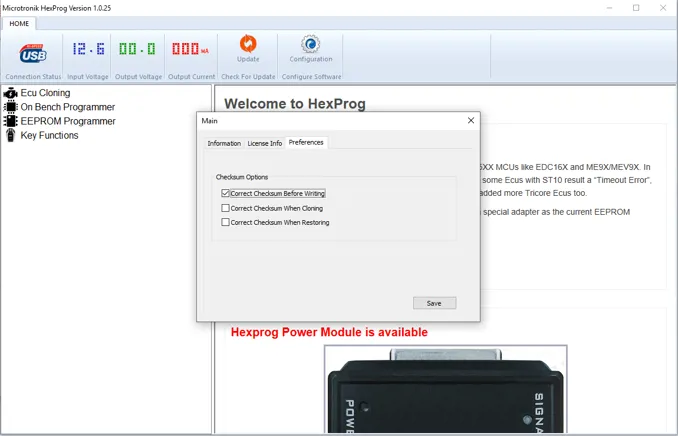
Task: Click the USB connection status icon
Action: 33,53
